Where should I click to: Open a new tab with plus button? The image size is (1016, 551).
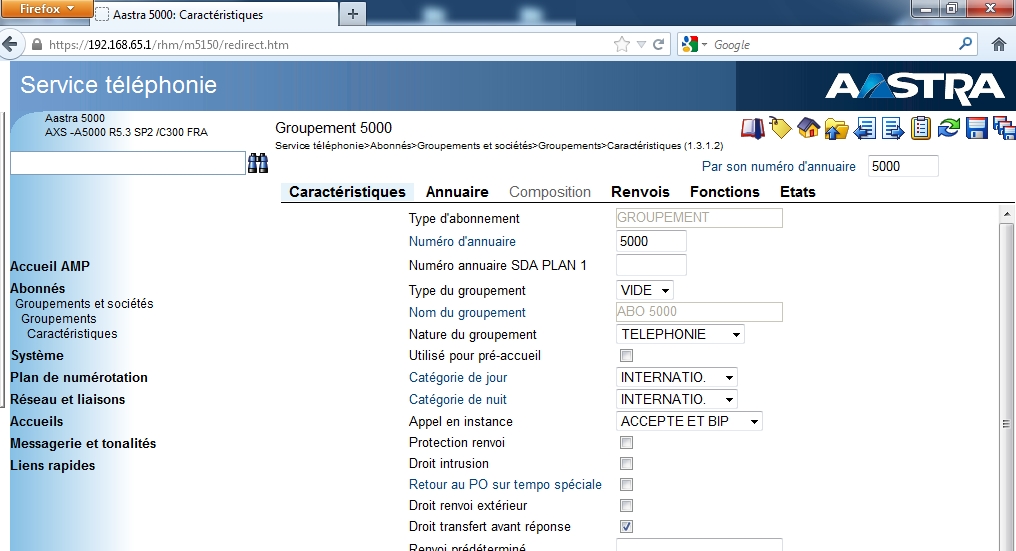point(352,14)
